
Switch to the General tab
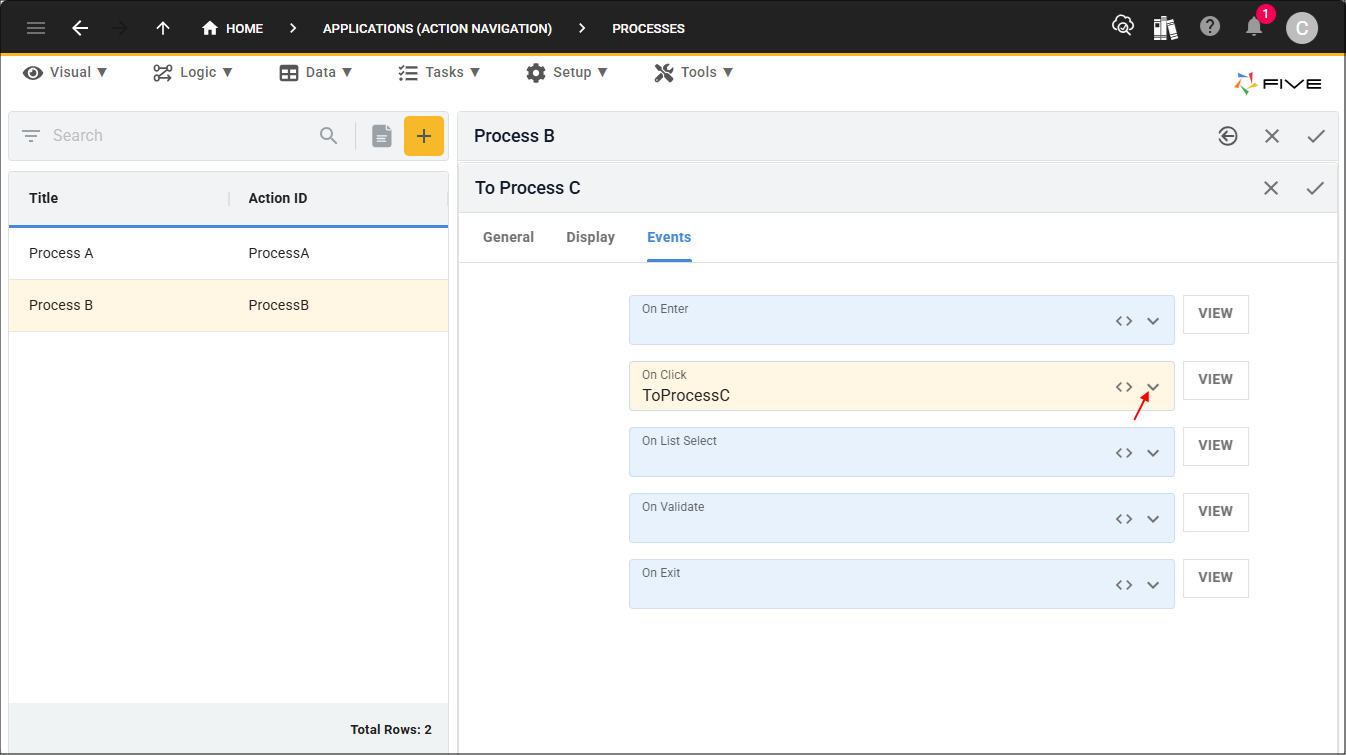point(508,237)
